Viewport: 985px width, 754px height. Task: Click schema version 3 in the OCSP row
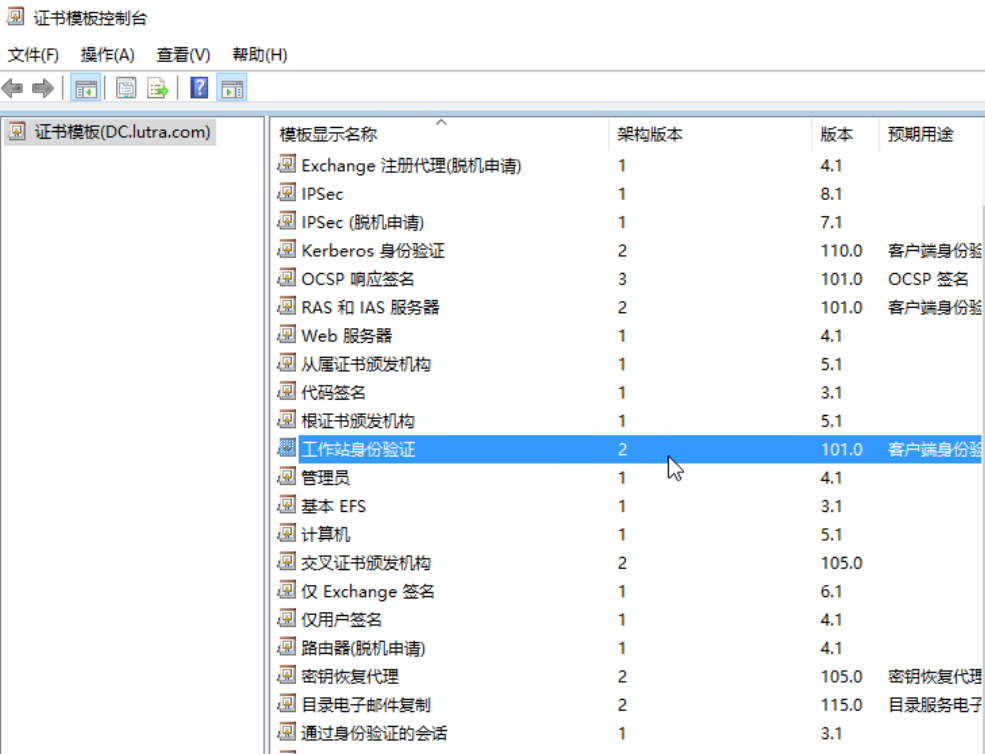[622, 279]
